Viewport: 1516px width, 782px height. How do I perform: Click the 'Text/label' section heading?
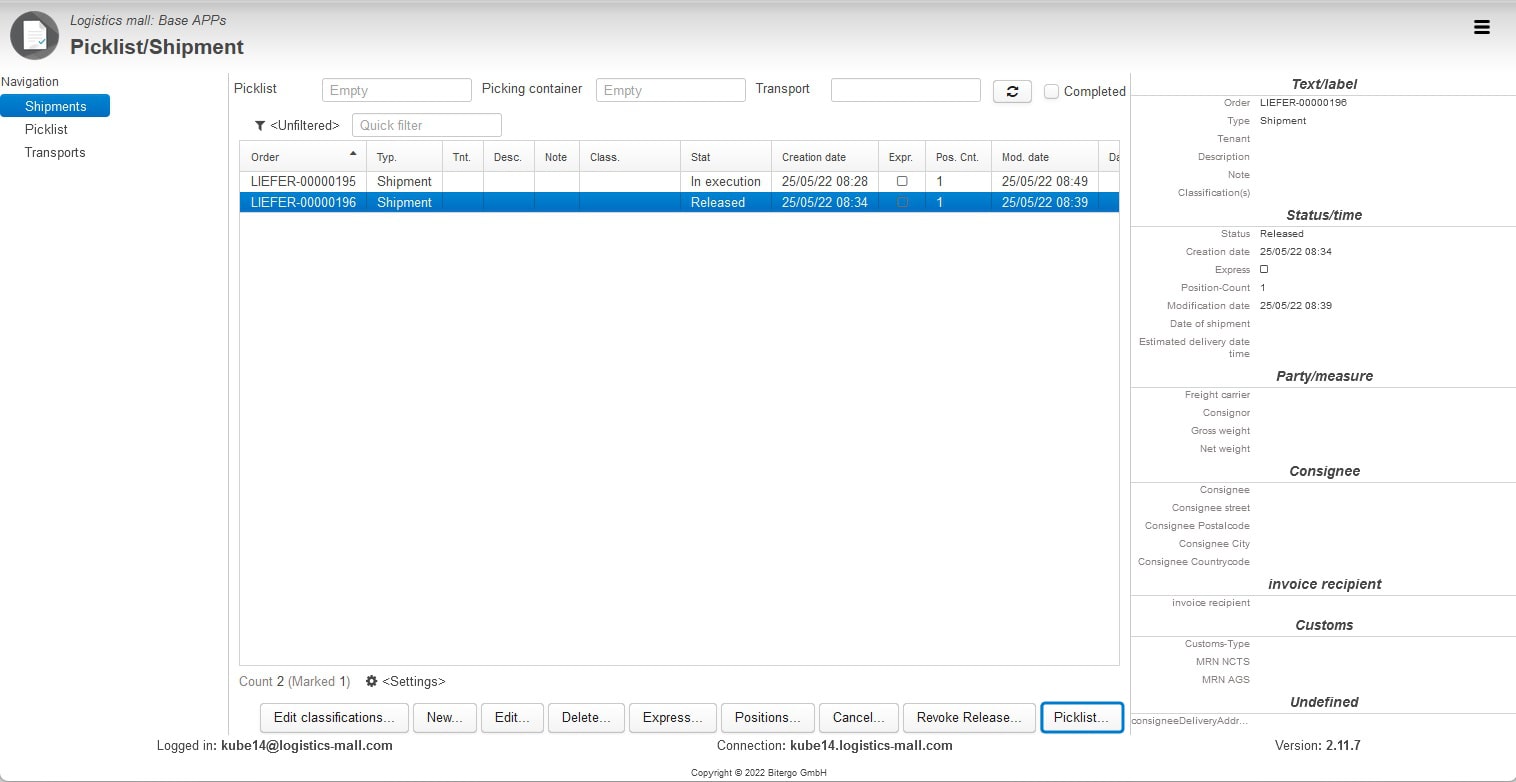pos(1324,84)
